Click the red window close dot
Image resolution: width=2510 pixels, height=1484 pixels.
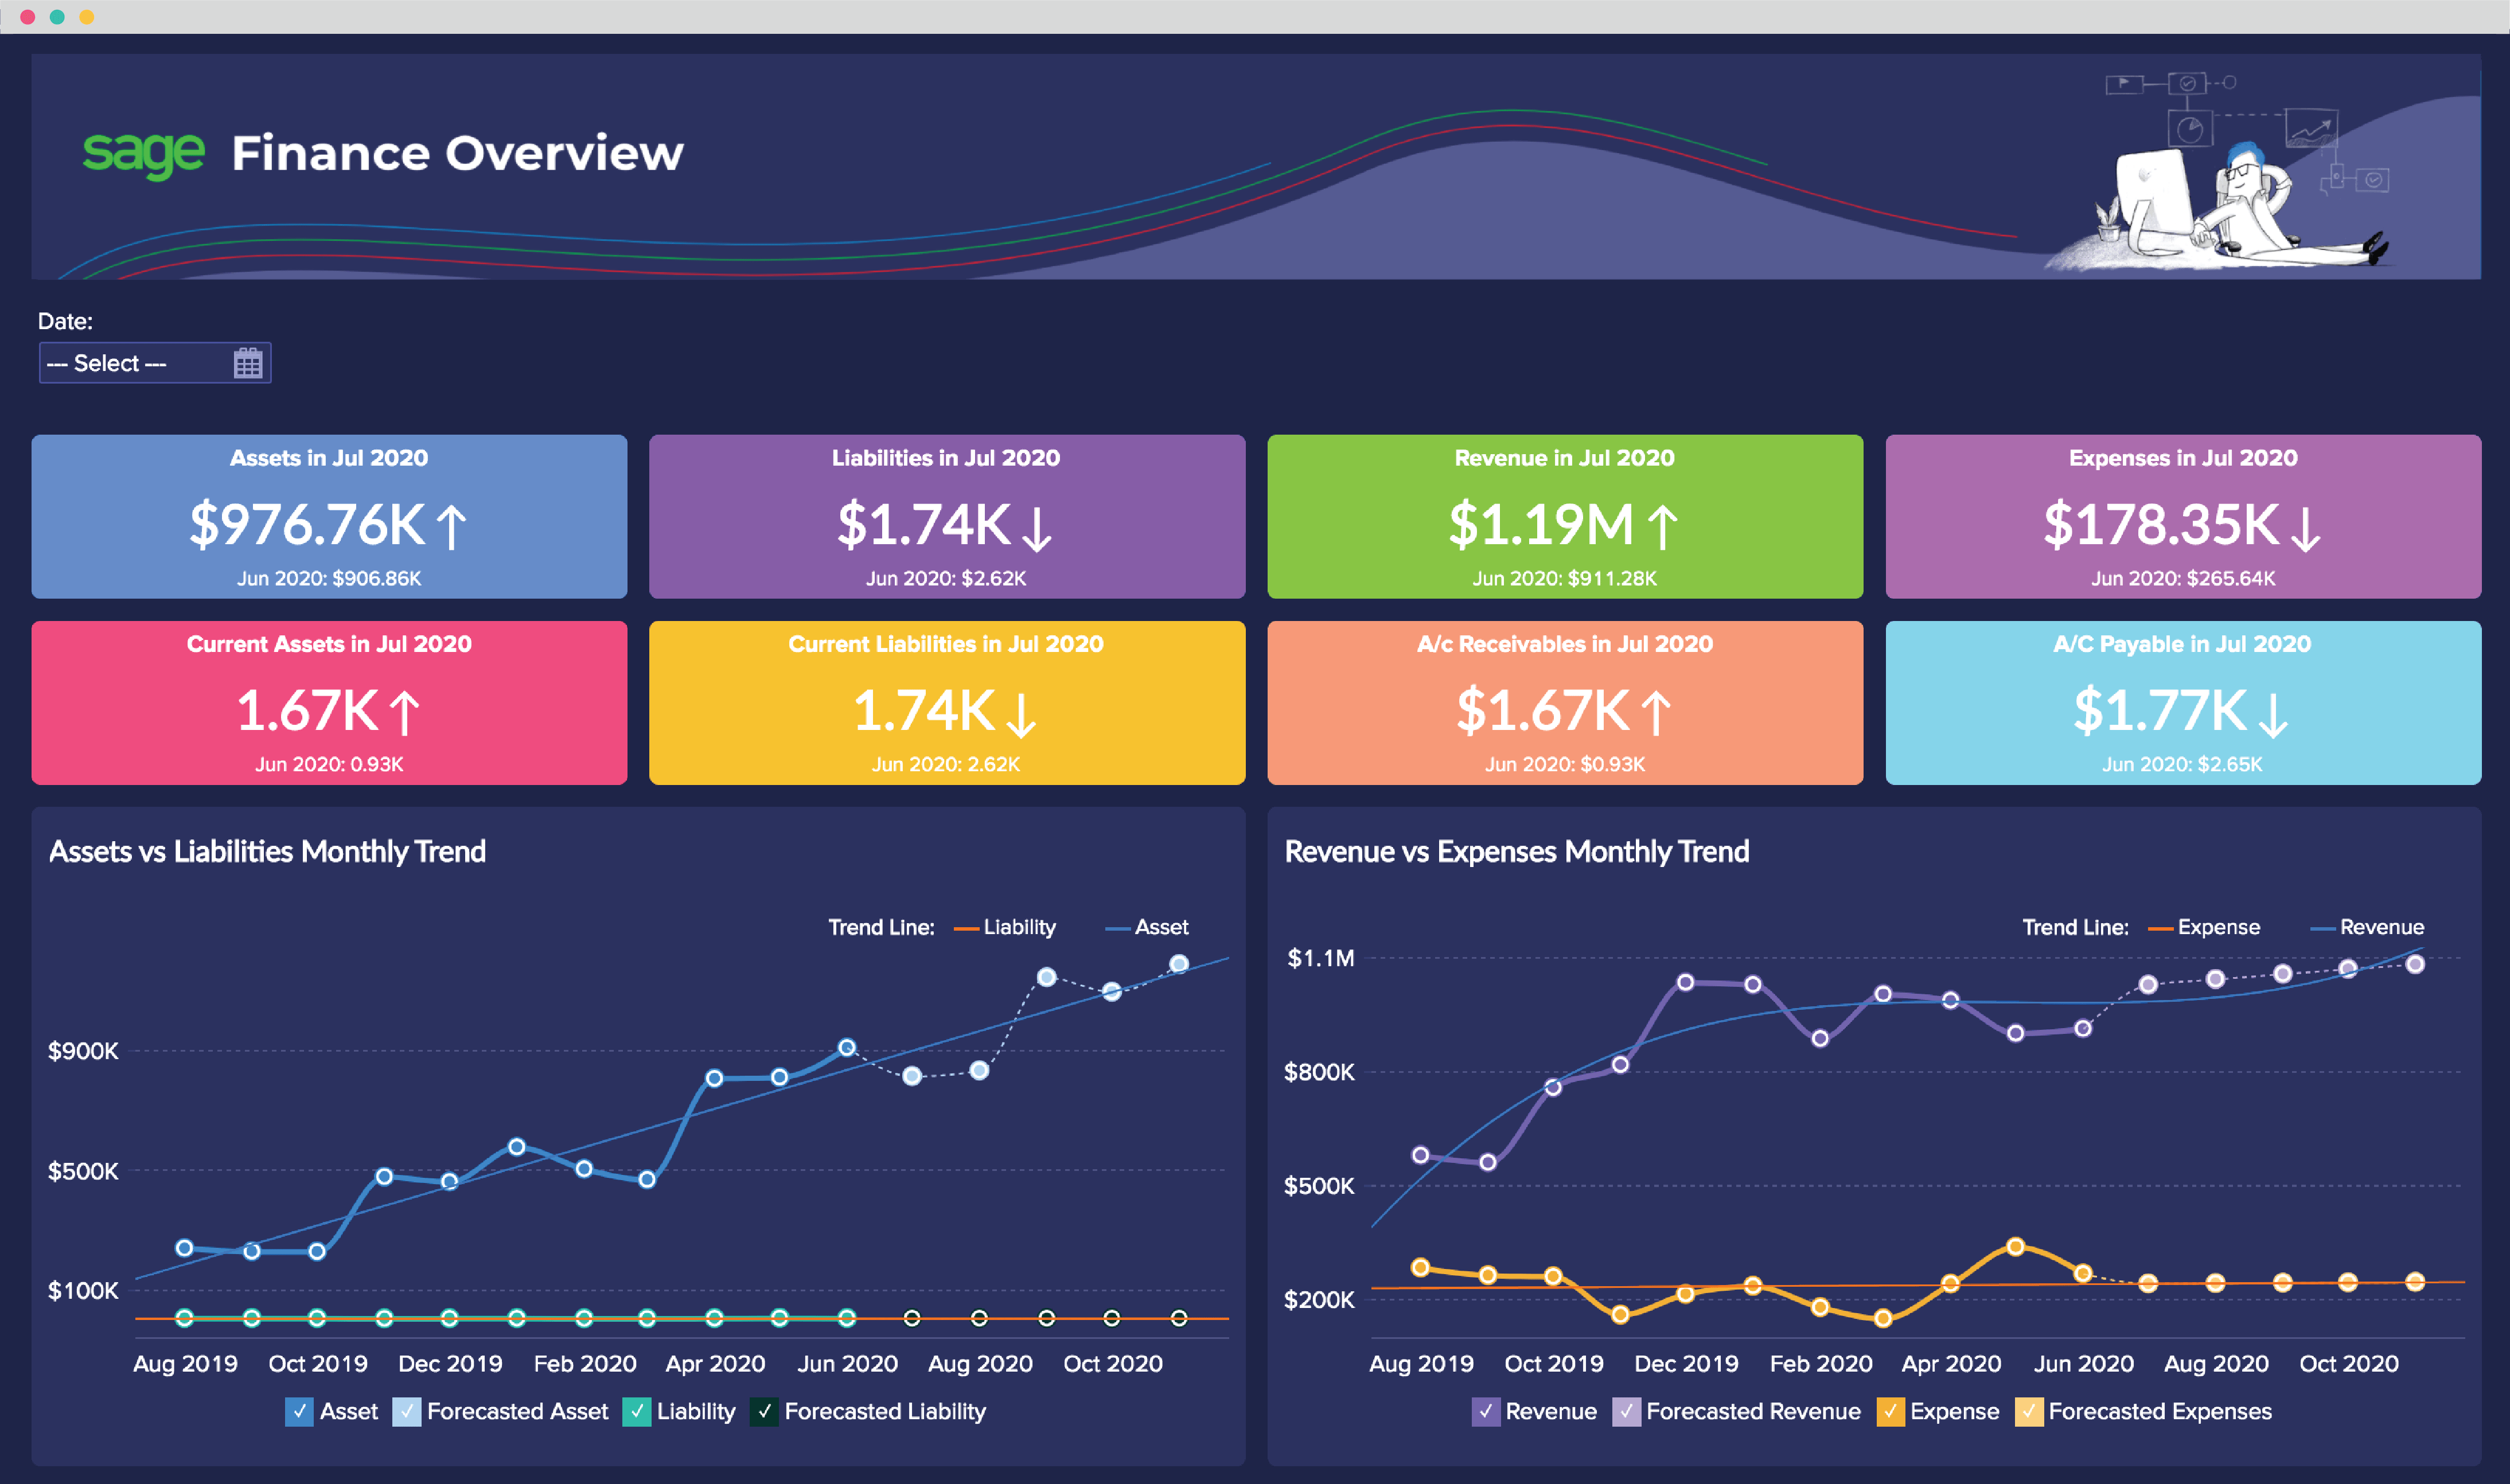tap(28, 16)
